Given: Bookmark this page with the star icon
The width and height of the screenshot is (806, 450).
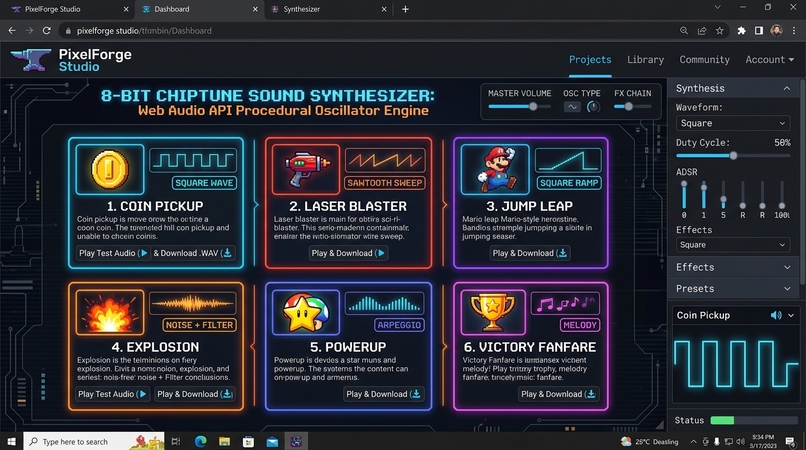Looking at the screenshot, I should tap(720, 31).
